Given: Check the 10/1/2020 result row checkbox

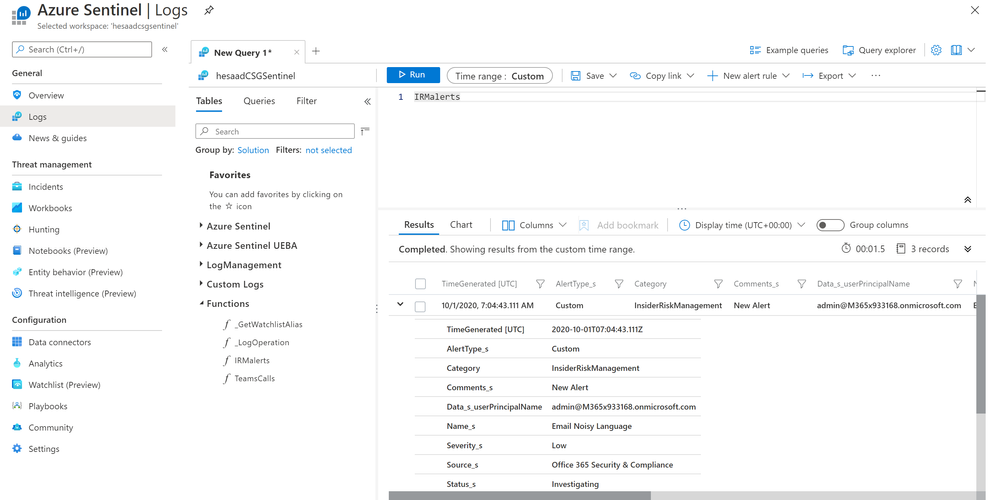Looking at the screenshot, I should (420, 306).
